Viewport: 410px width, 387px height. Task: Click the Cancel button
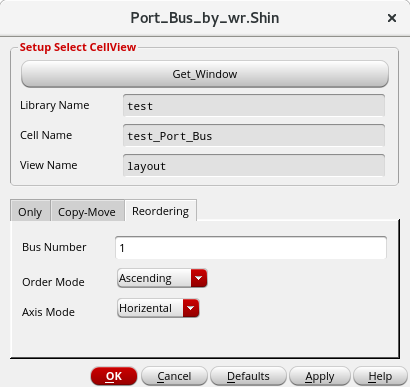point(174,376)
